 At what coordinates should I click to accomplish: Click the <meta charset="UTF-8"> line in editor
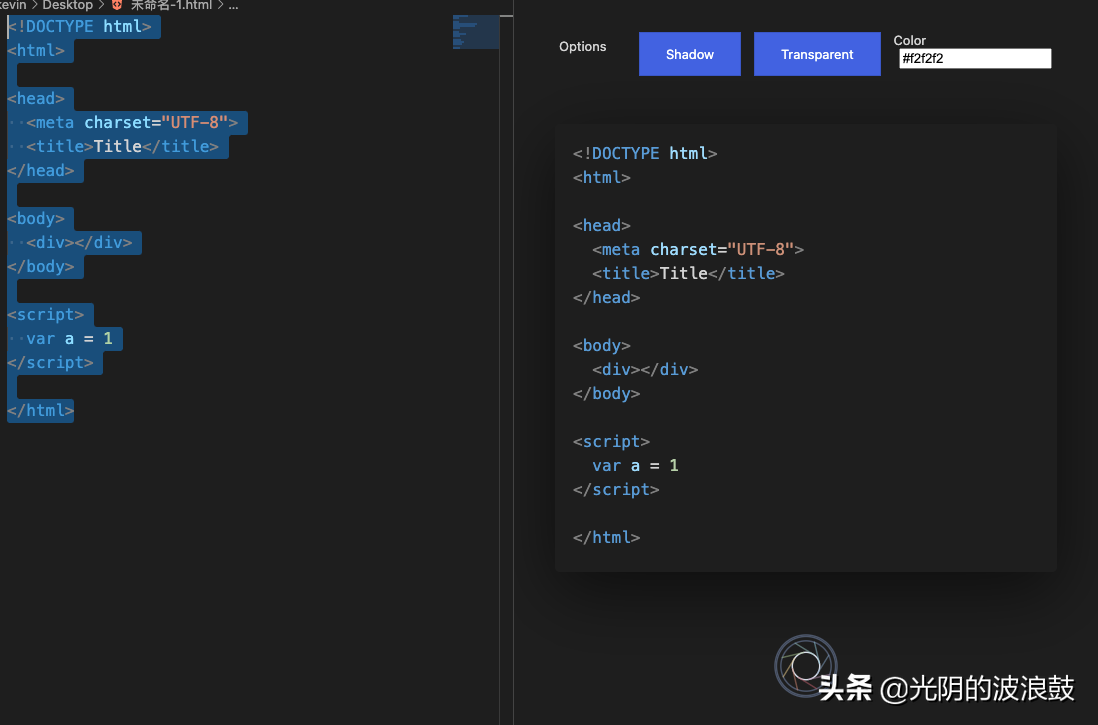click(132, 123)
